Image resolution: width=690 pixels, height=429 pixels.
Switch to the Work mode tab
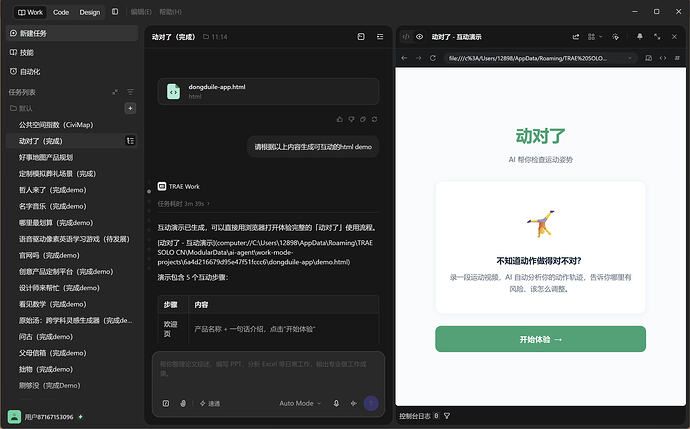click(x=30, y=12)
